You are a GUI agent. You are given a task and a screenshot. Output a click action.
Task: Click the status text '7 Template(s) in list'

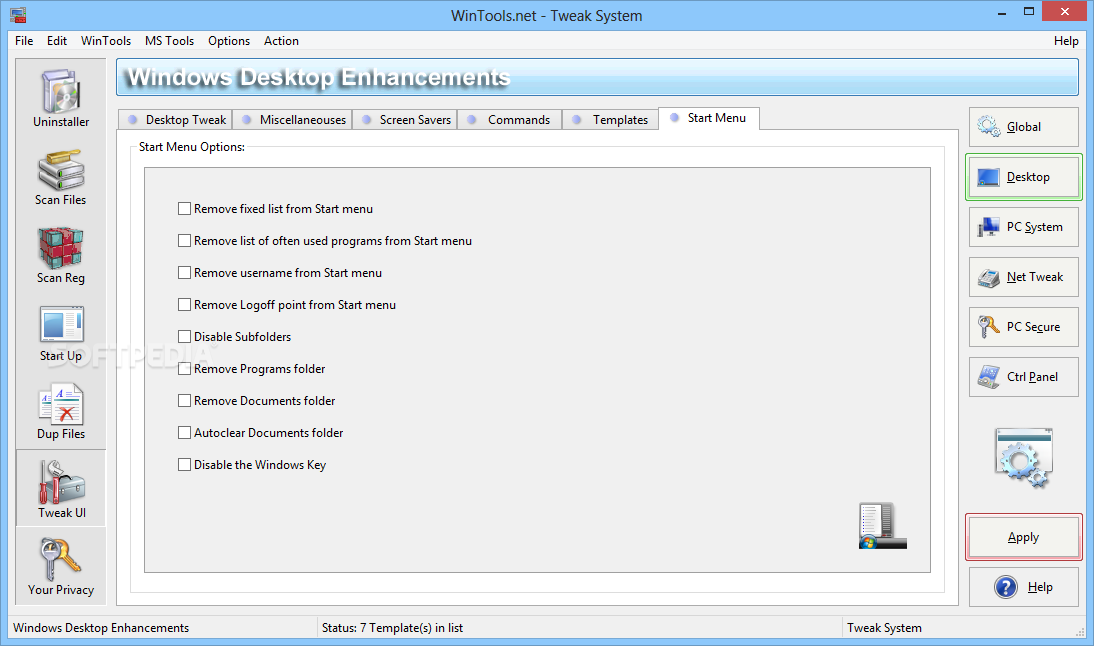[x=411, y=628]
